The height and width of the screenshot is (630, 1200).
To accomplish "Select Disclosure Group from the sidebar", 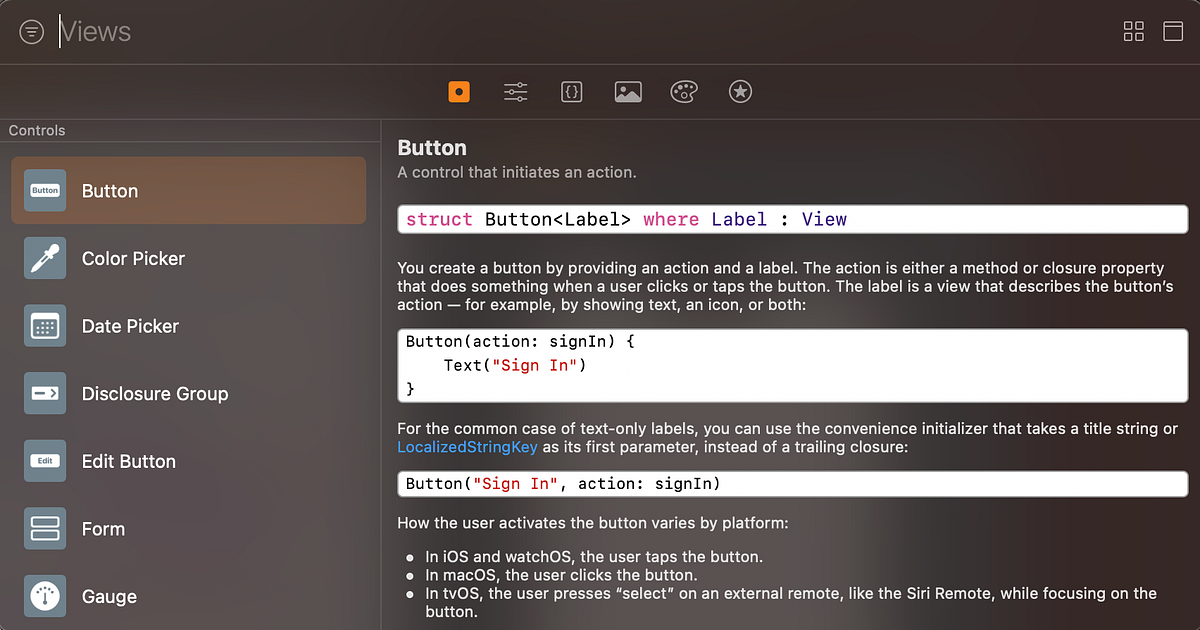I will (155, 393).
